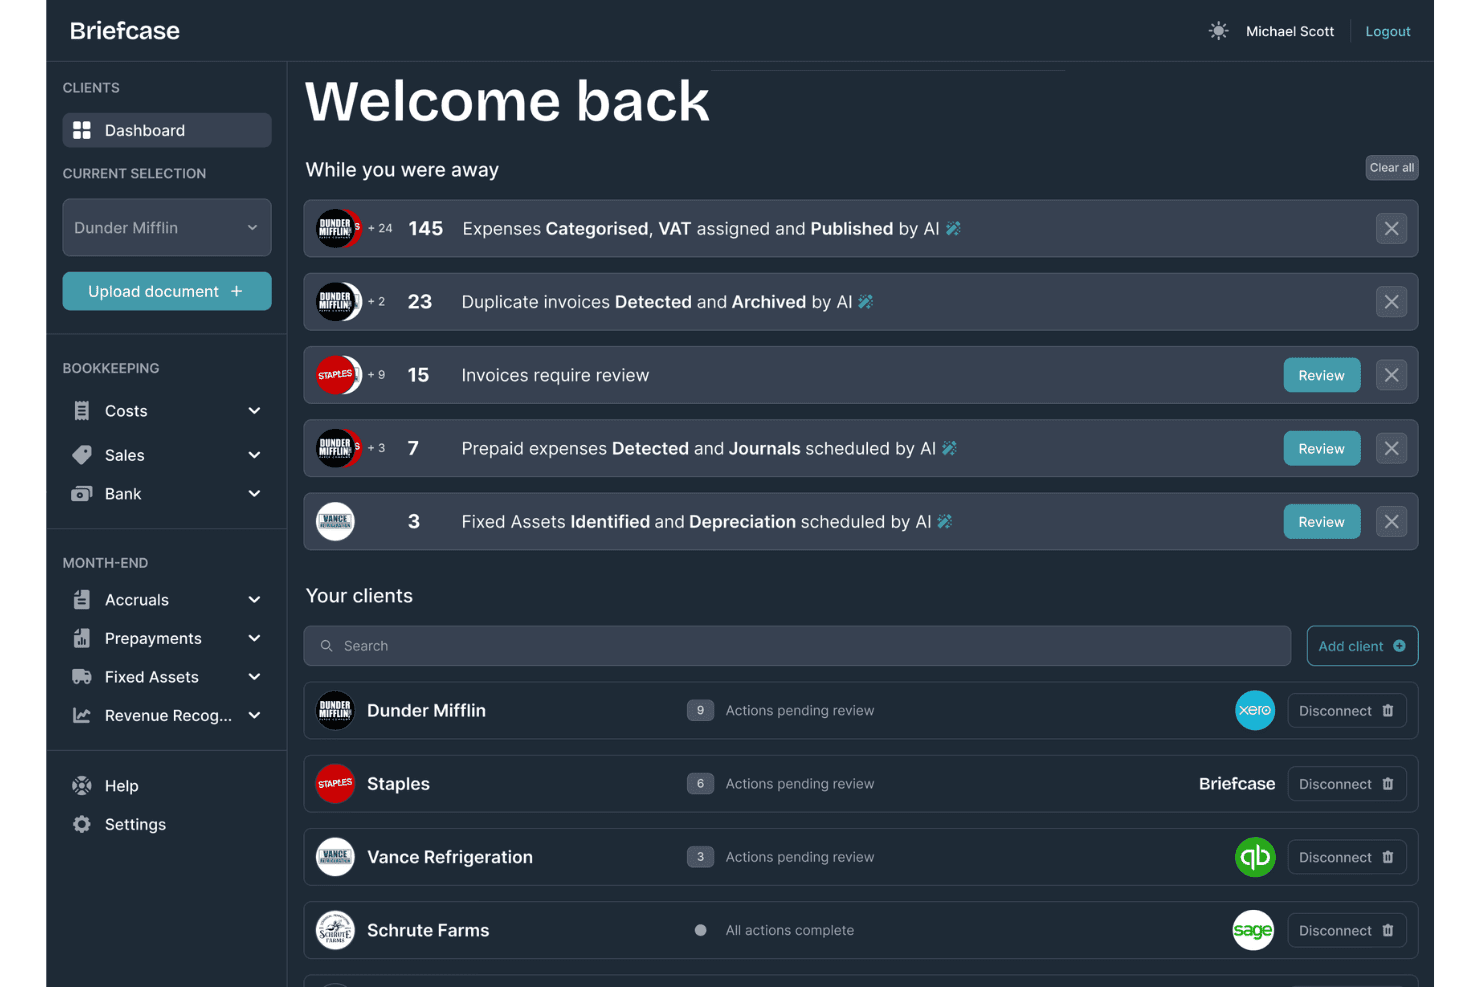Dismiss the 7 Prepaid expenses notification
The height and width of the screenshot is (987, 1480).
pyautogui.click(x=1391, y=448)
